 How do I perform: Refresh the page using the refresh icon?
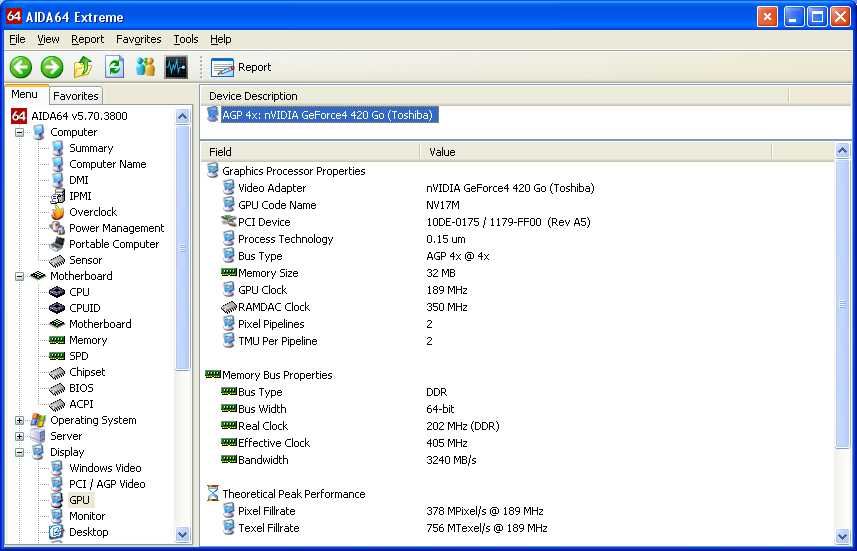coord(114,67)
